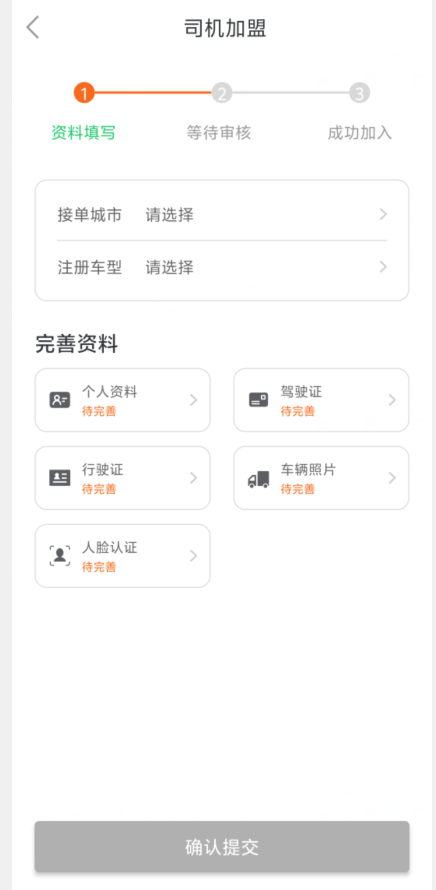
Task: Expand 驾驶证 card chevron
Action: point(392,400)
